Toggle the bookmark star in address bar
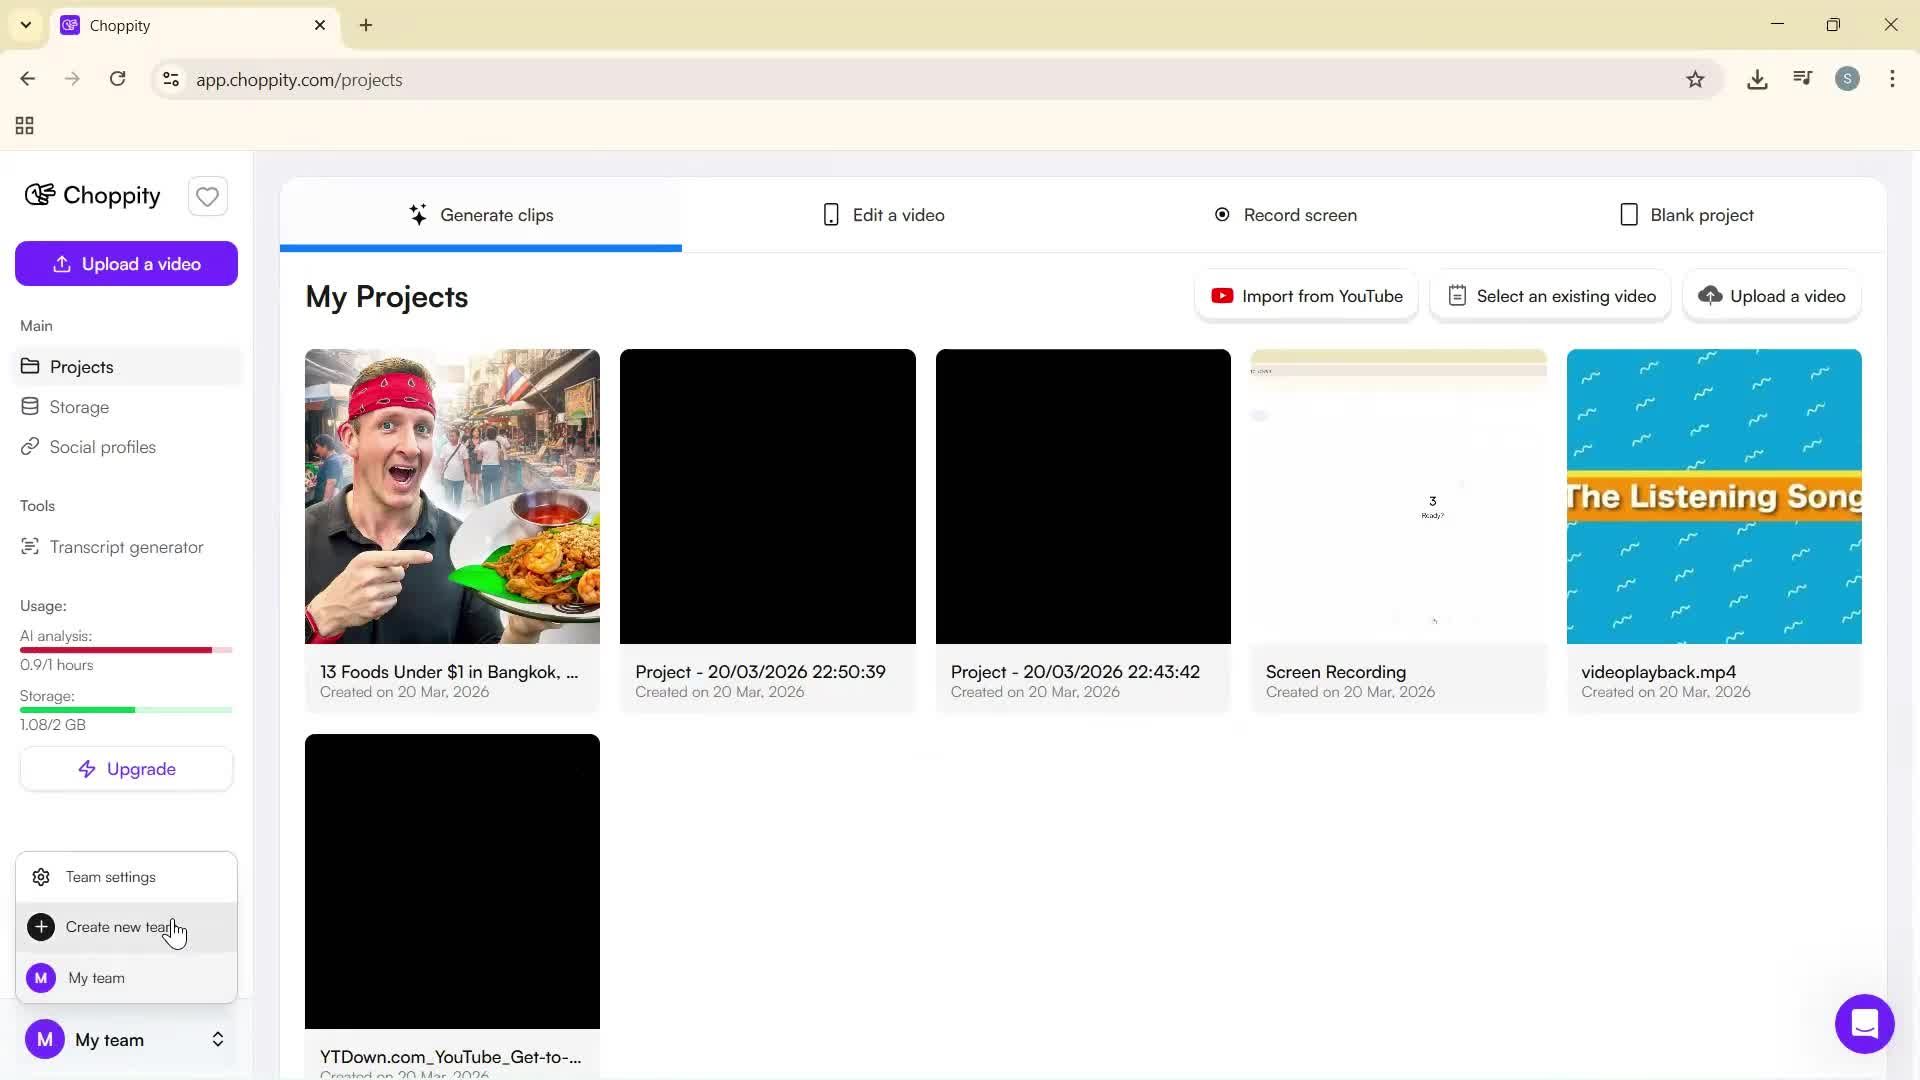The height and width of the screenshot is (1080, 1920). coord(1696,79)
